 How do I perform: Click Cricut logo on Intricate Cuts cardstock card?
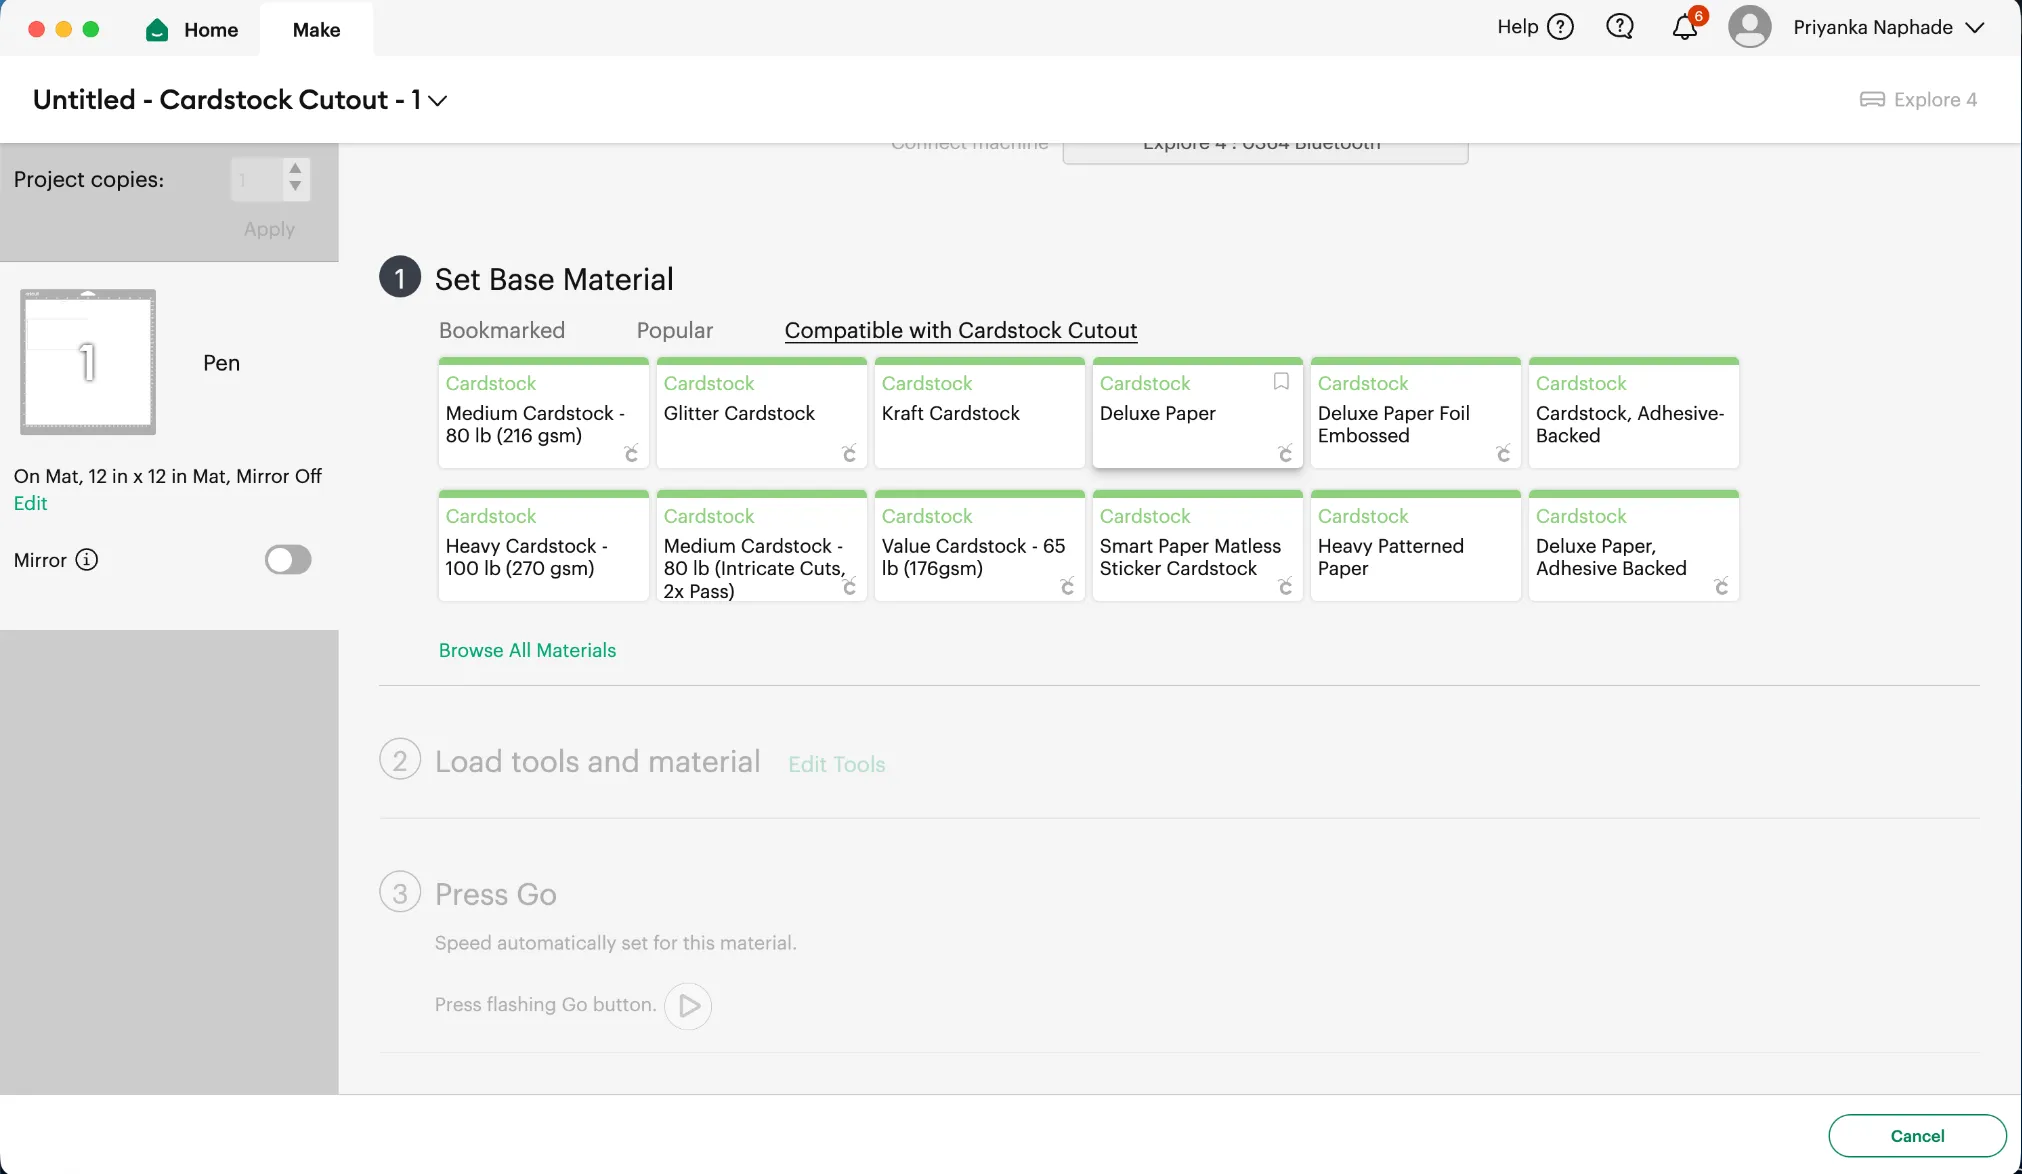849,586
